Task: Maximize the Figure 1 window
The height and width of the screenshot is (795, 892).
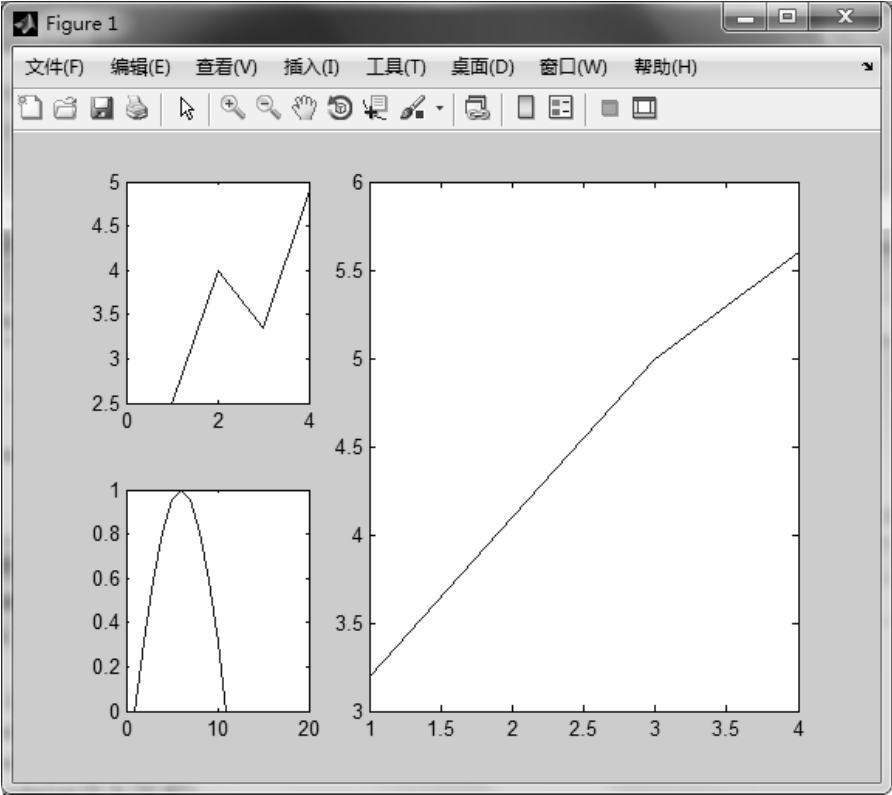Action: (787, 17)
